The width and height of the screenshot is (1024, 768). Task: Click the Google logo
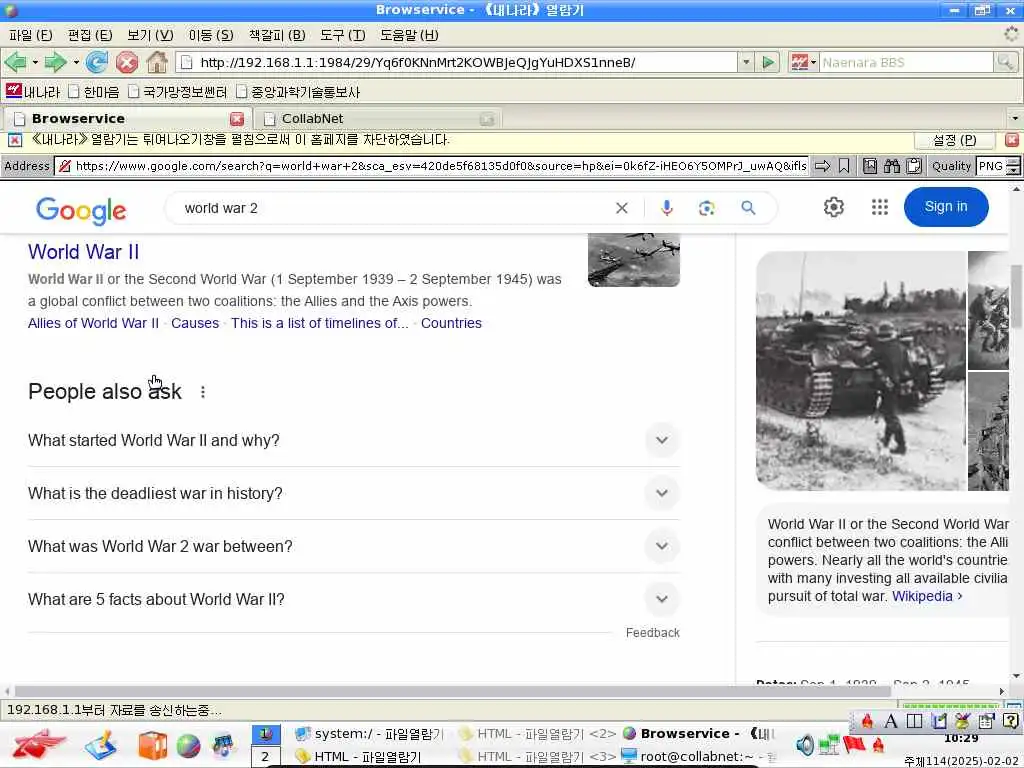(81, 210)
